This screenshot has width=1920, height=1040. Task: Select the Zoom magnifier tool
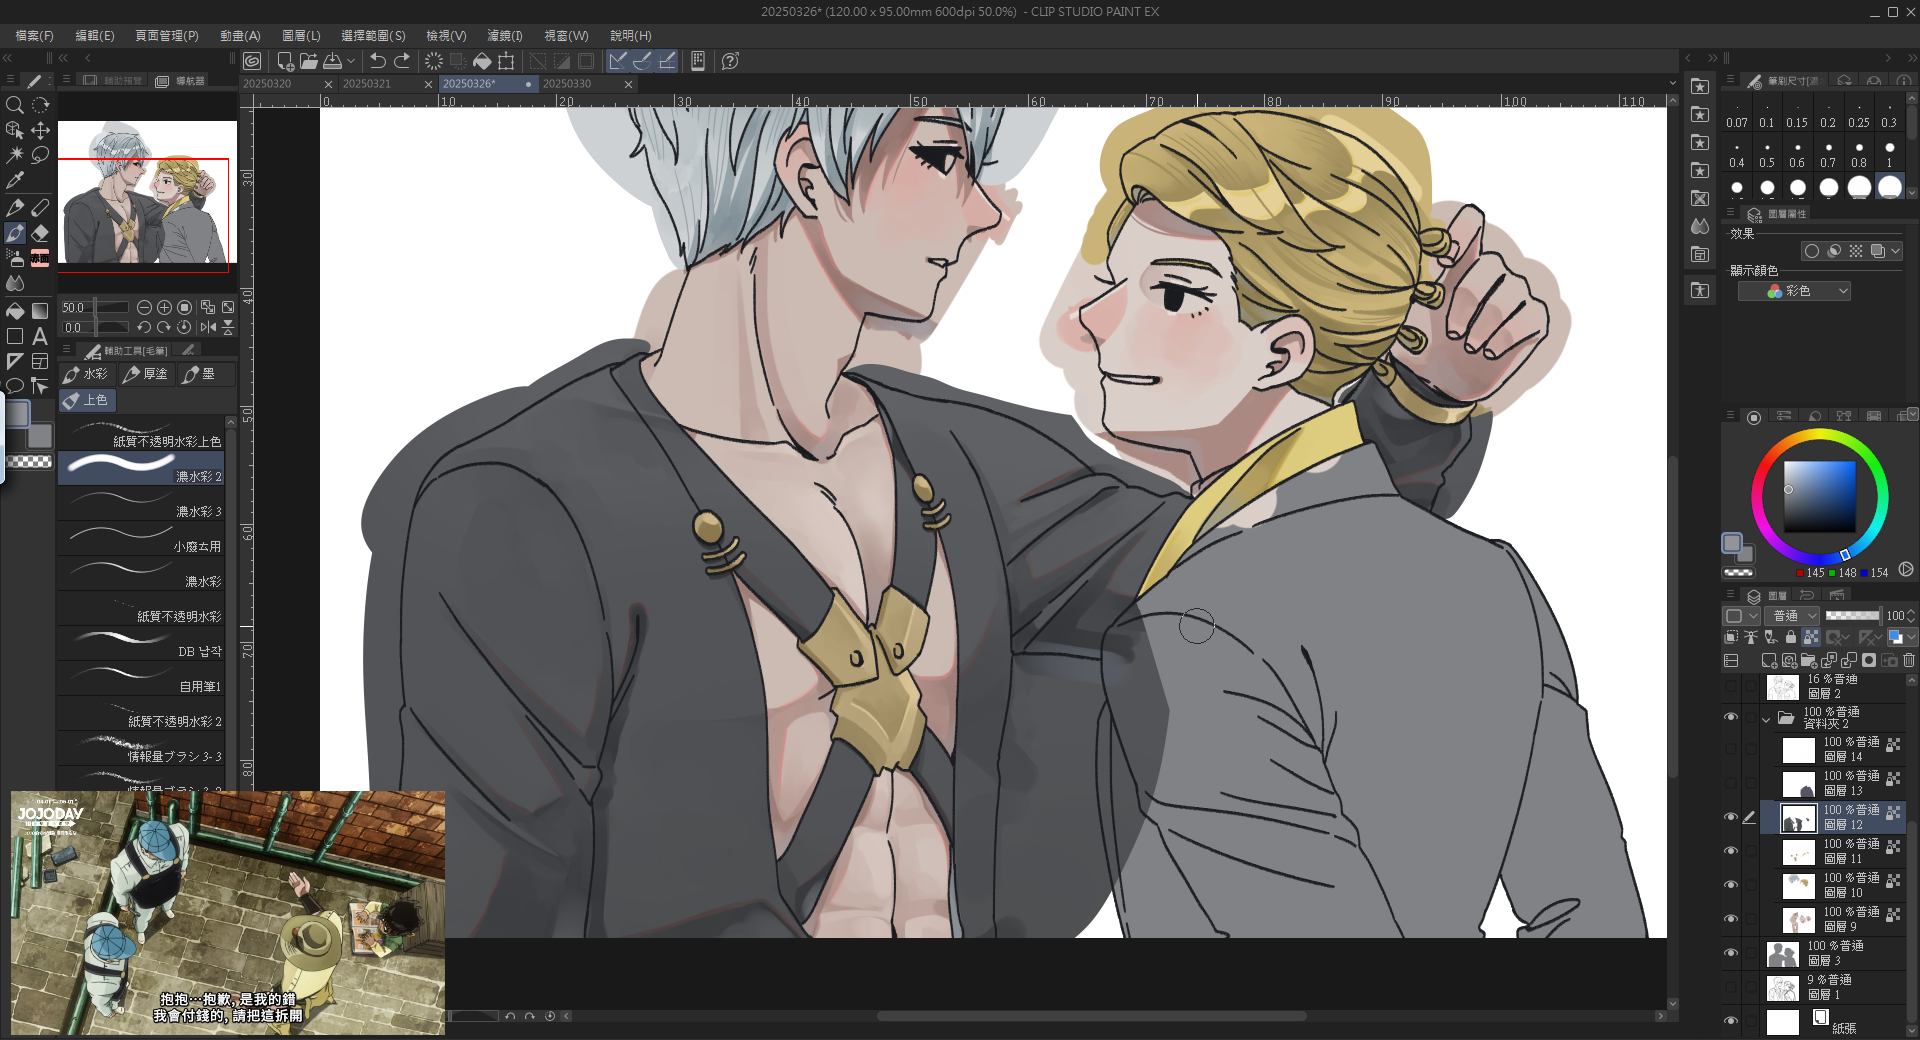pos(15,105)
